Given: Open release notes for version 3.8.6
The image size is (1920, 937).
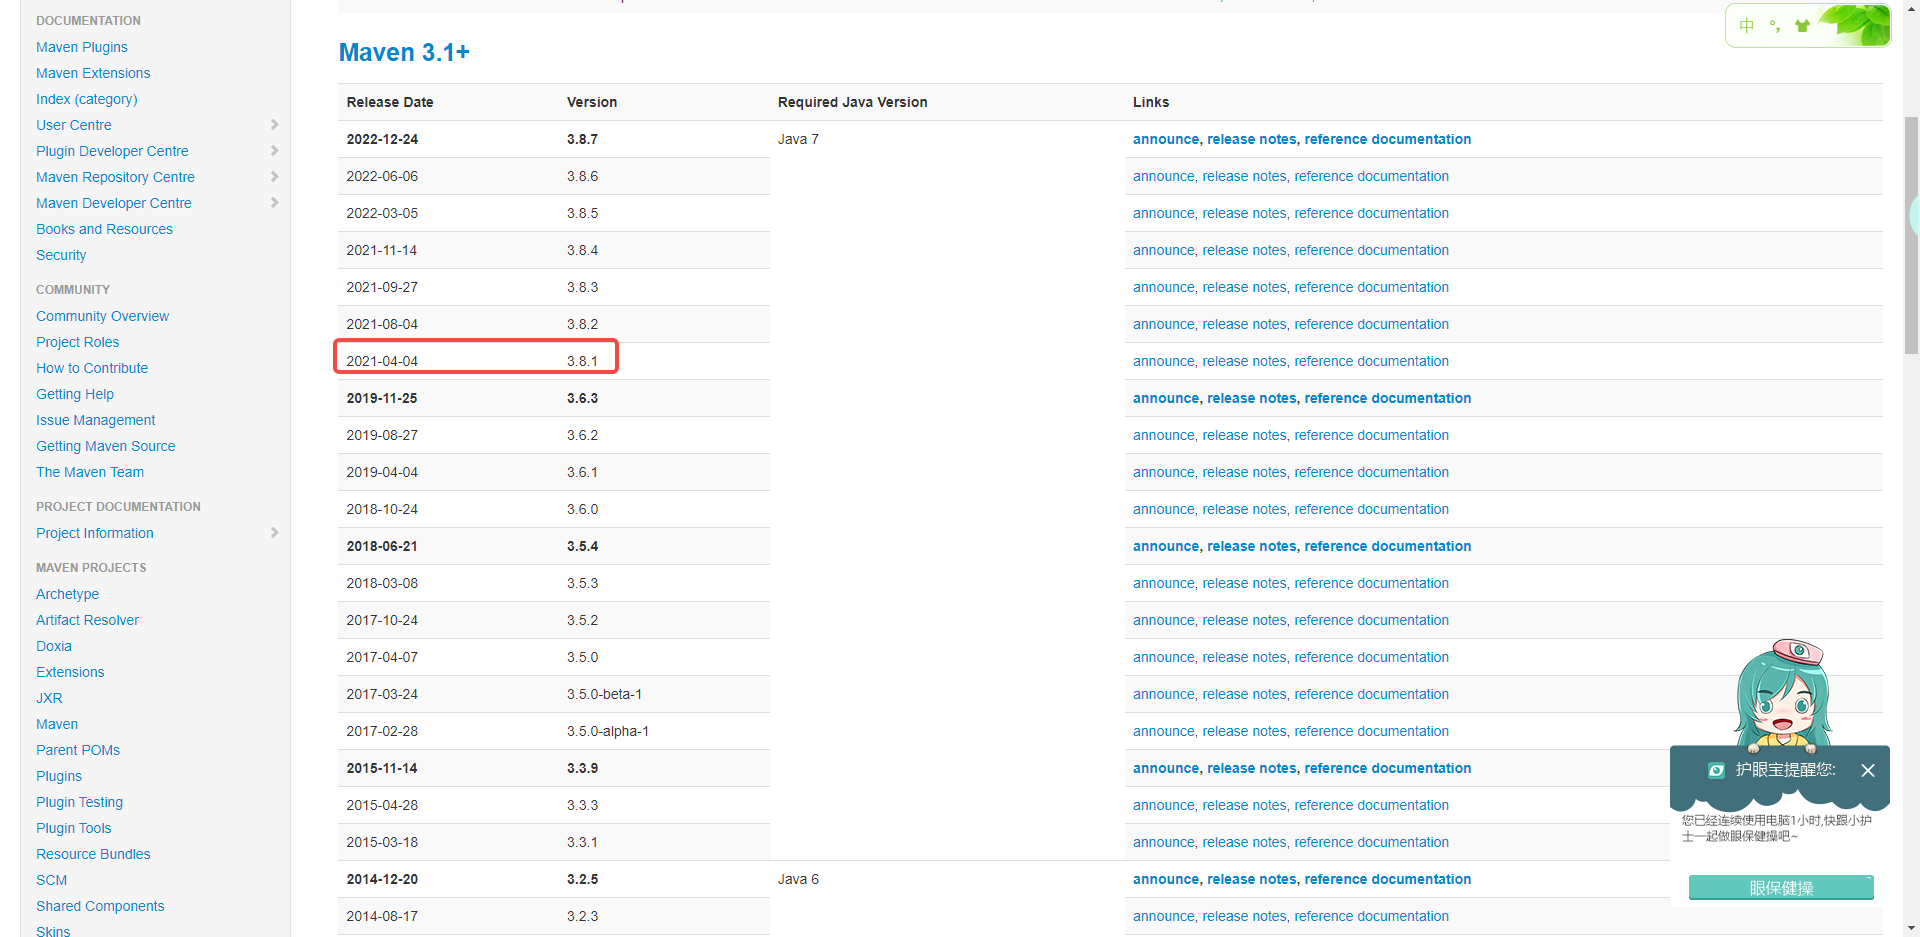Looking at the screenshot, I should 1244,176.
